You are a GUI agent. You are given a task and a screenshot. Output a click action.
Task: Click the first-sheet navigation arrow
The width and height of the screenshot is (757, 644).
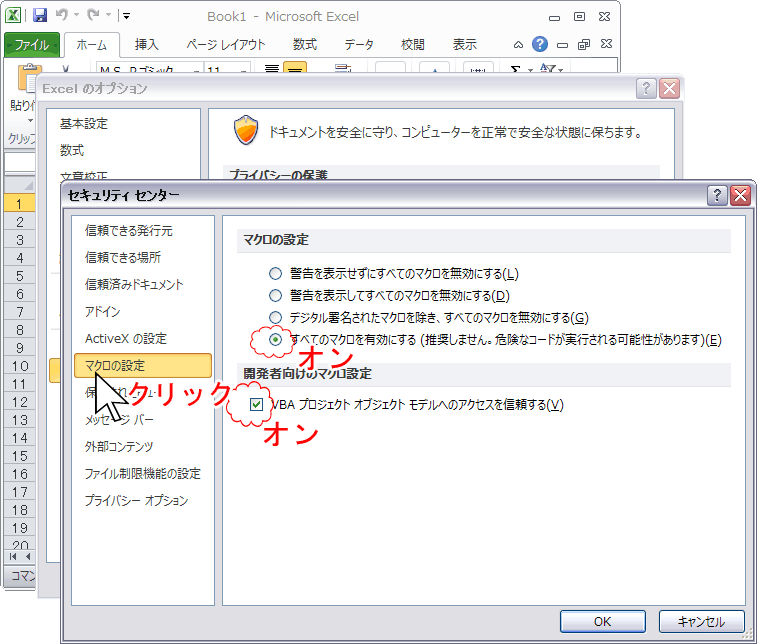click(13, 557)
